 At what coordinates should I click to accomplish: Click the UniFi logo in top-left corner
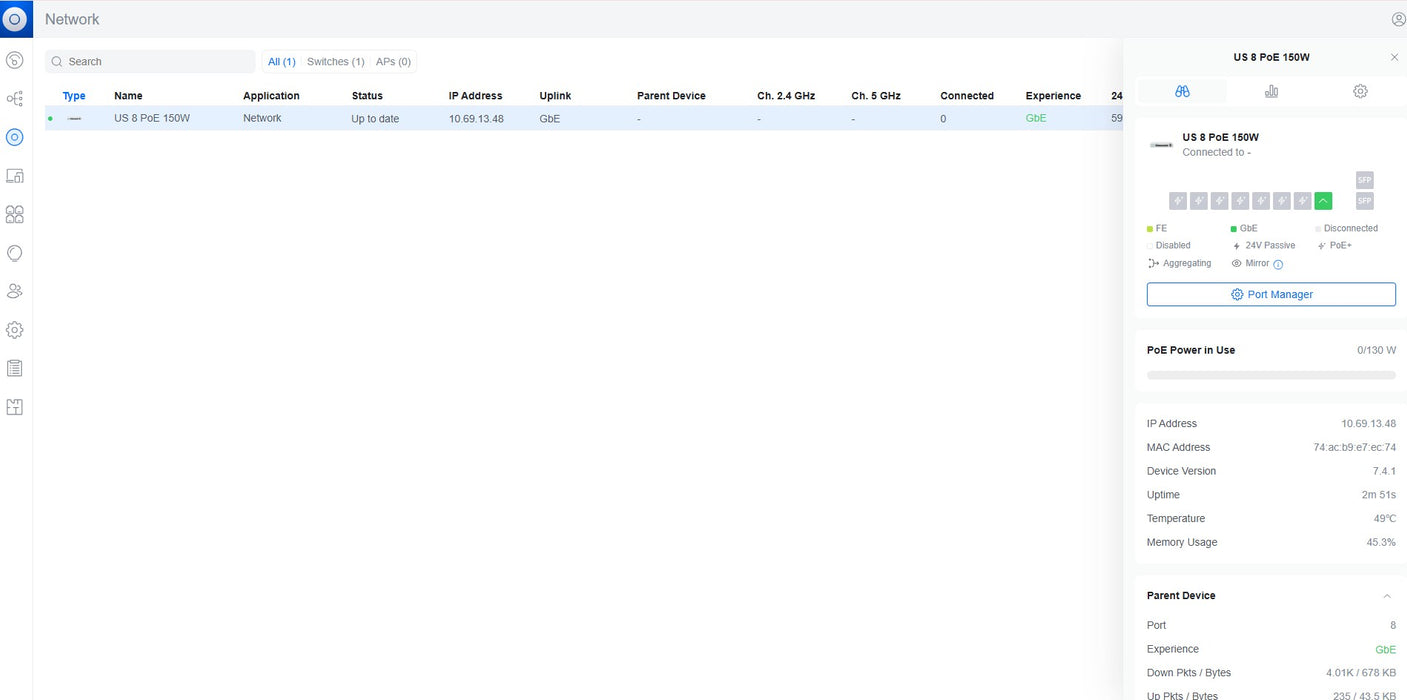15,19
